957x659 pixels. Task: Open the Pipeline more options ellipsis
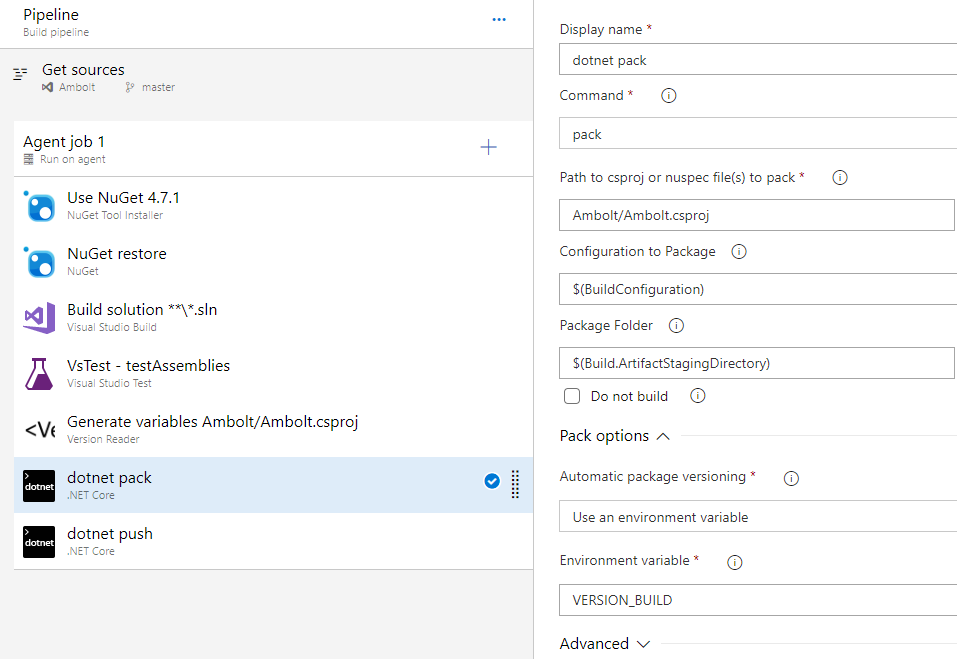tap(499, 20)
